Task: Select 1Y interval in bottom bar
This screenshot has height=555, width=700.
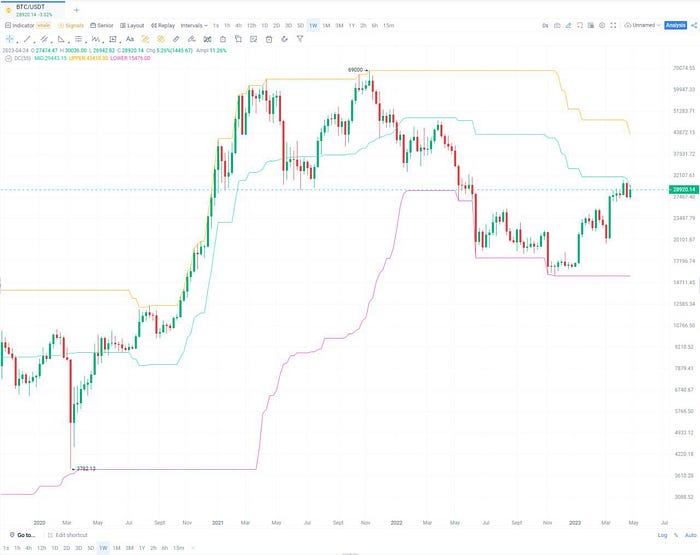Action: point(142,548)
